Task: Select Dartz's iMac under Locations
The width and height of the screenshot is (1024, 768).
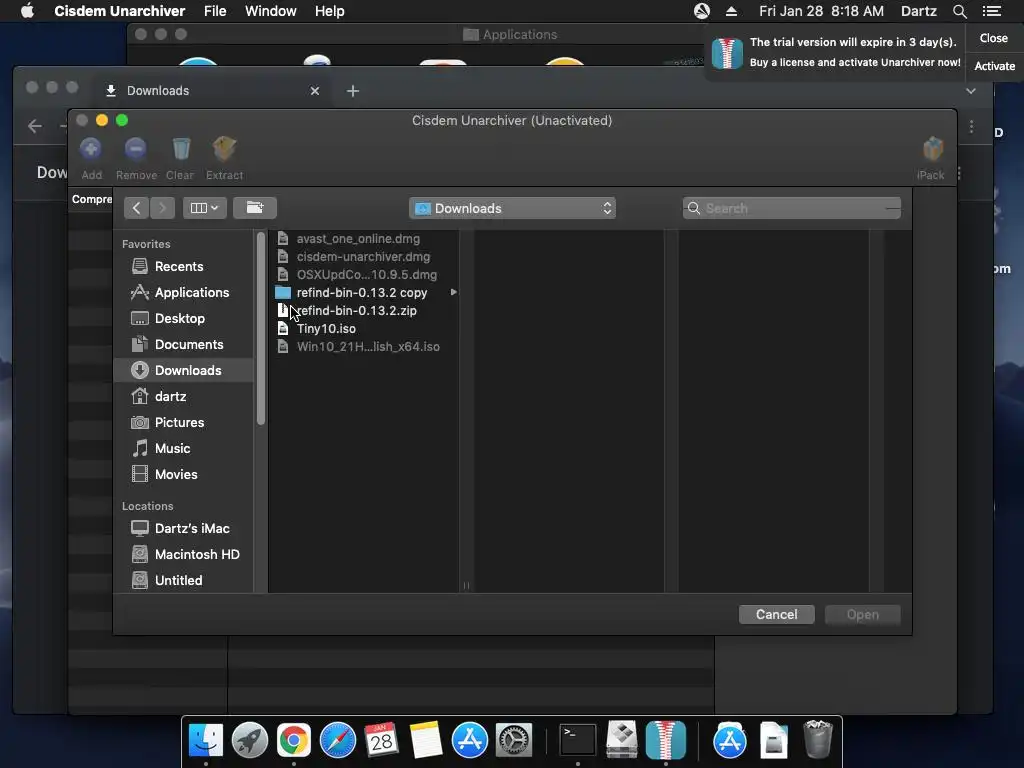Action: [184, 528]
